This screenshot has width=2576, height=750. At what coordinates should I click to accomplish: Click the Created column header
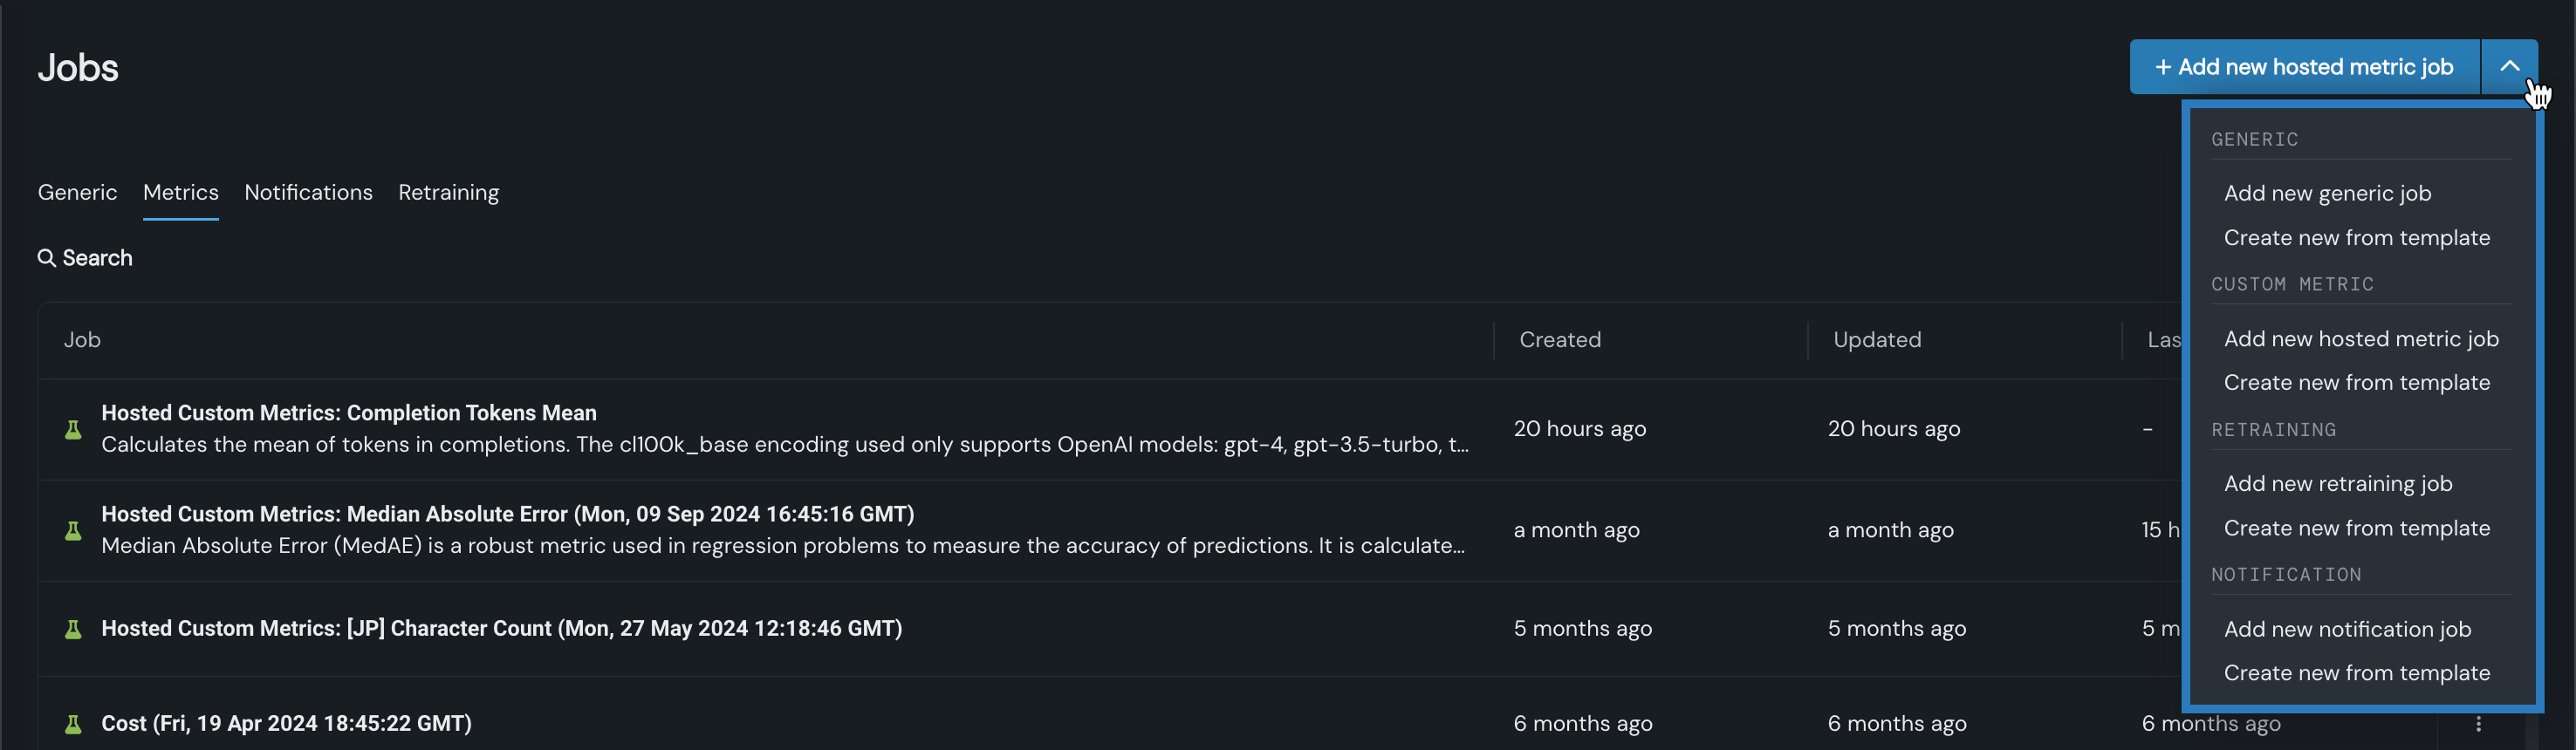click(1559, 340)
